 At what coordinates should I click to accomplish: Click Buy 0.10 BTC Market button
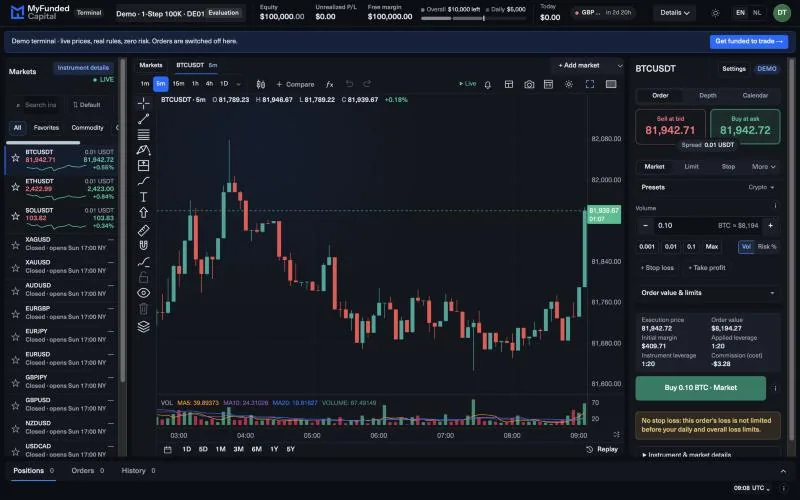(x=701, y=388)
